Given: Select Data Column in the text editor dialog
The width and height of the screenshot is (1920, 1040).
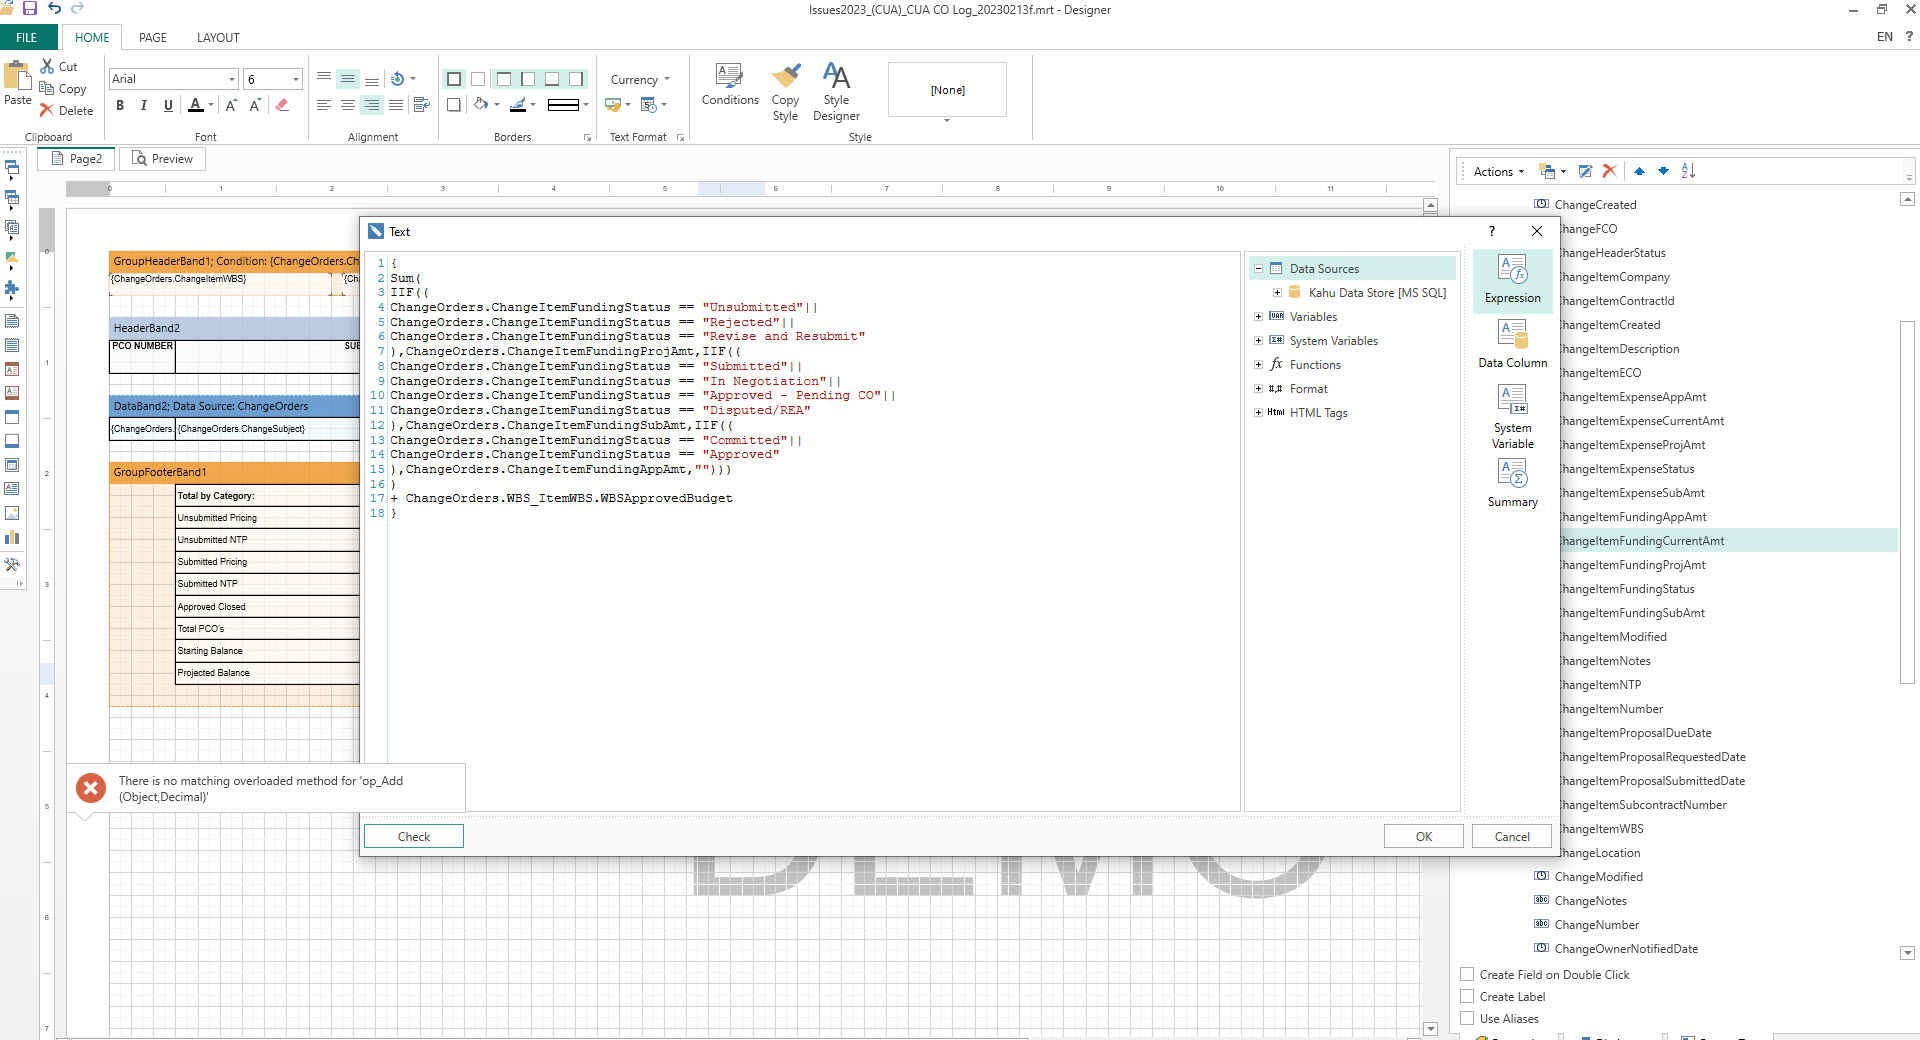Looking at the screenshot, I should [1512, 345].
